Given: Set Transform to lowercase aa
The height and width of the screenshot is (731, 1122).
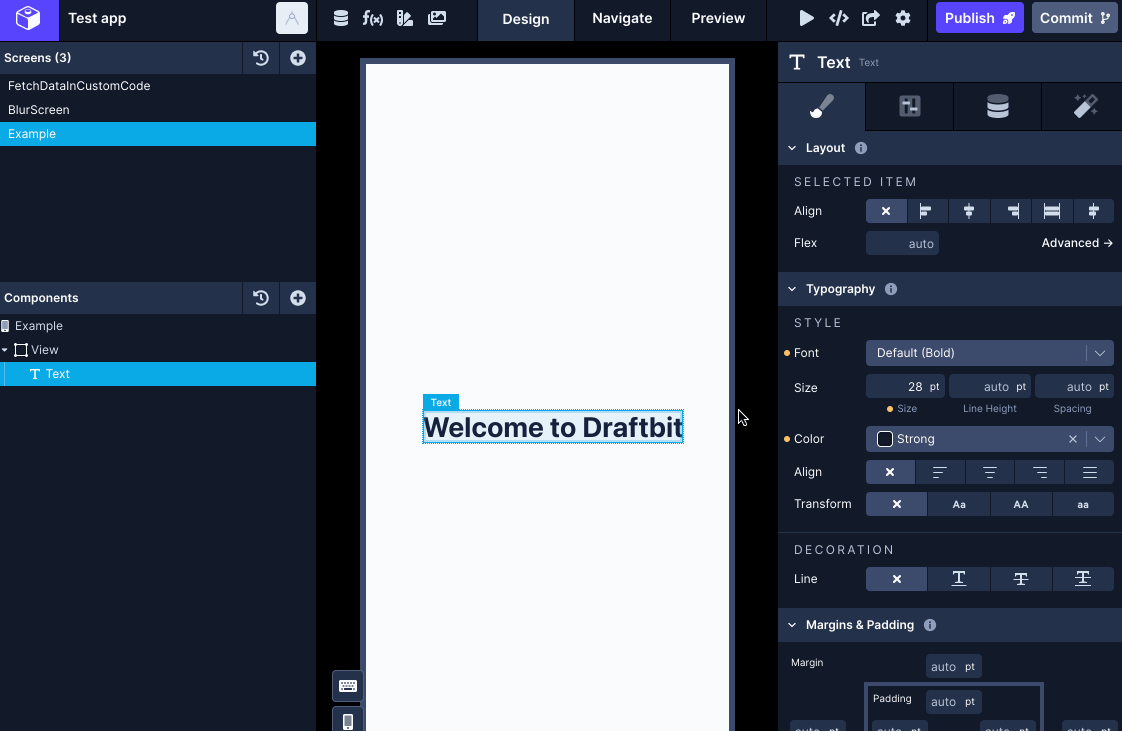Looking at the screenshot, I should (1083, 504).
